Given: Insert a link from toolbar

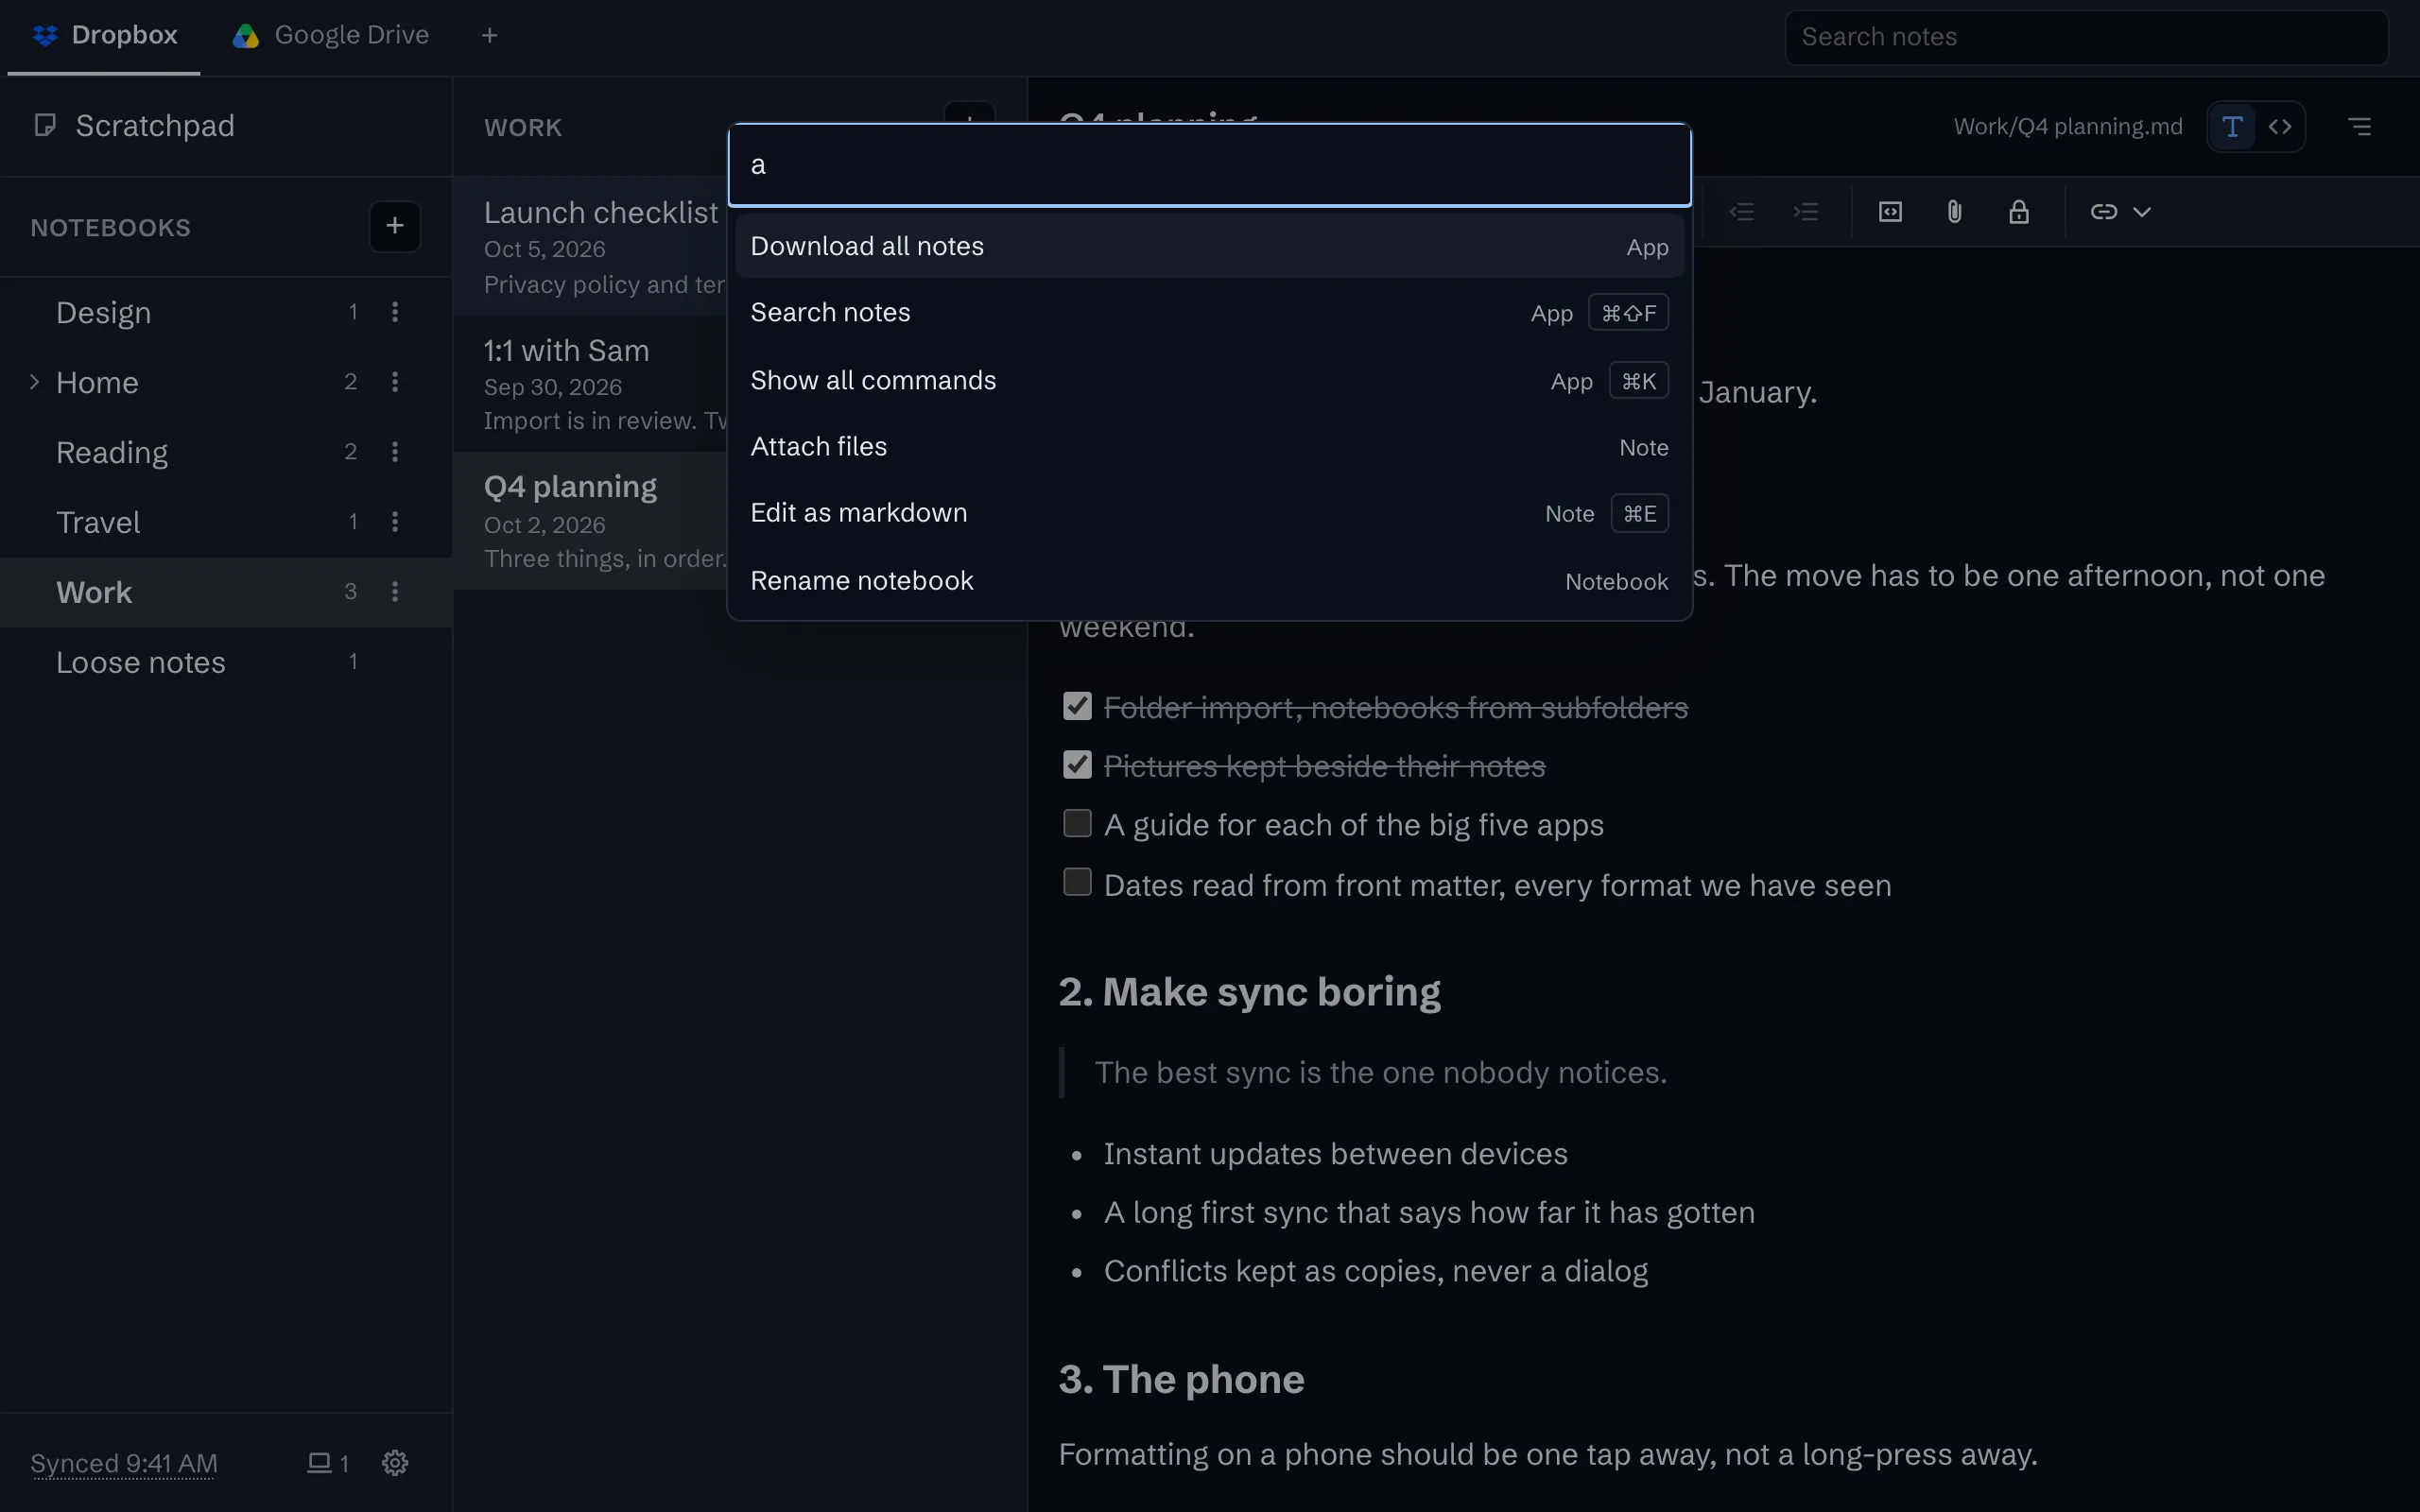Looking at the screenshot, I should click(2103, 212).
